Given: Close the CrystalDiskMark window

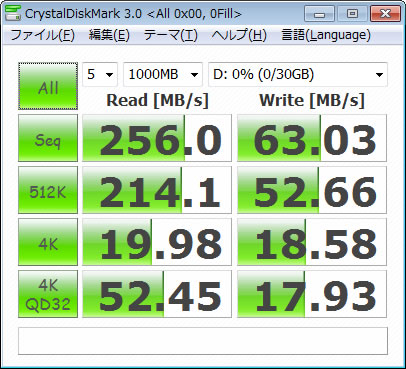Looking at the screenshot, I should (x=385, y=14).
